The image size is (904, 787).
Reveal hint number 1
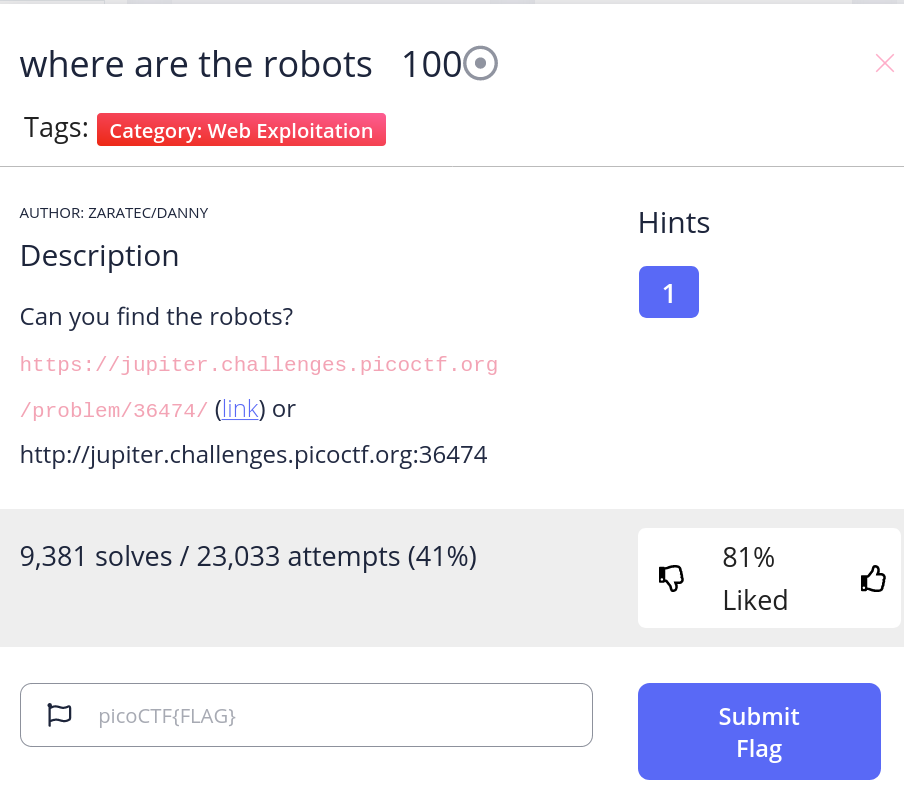click(668, 292)
